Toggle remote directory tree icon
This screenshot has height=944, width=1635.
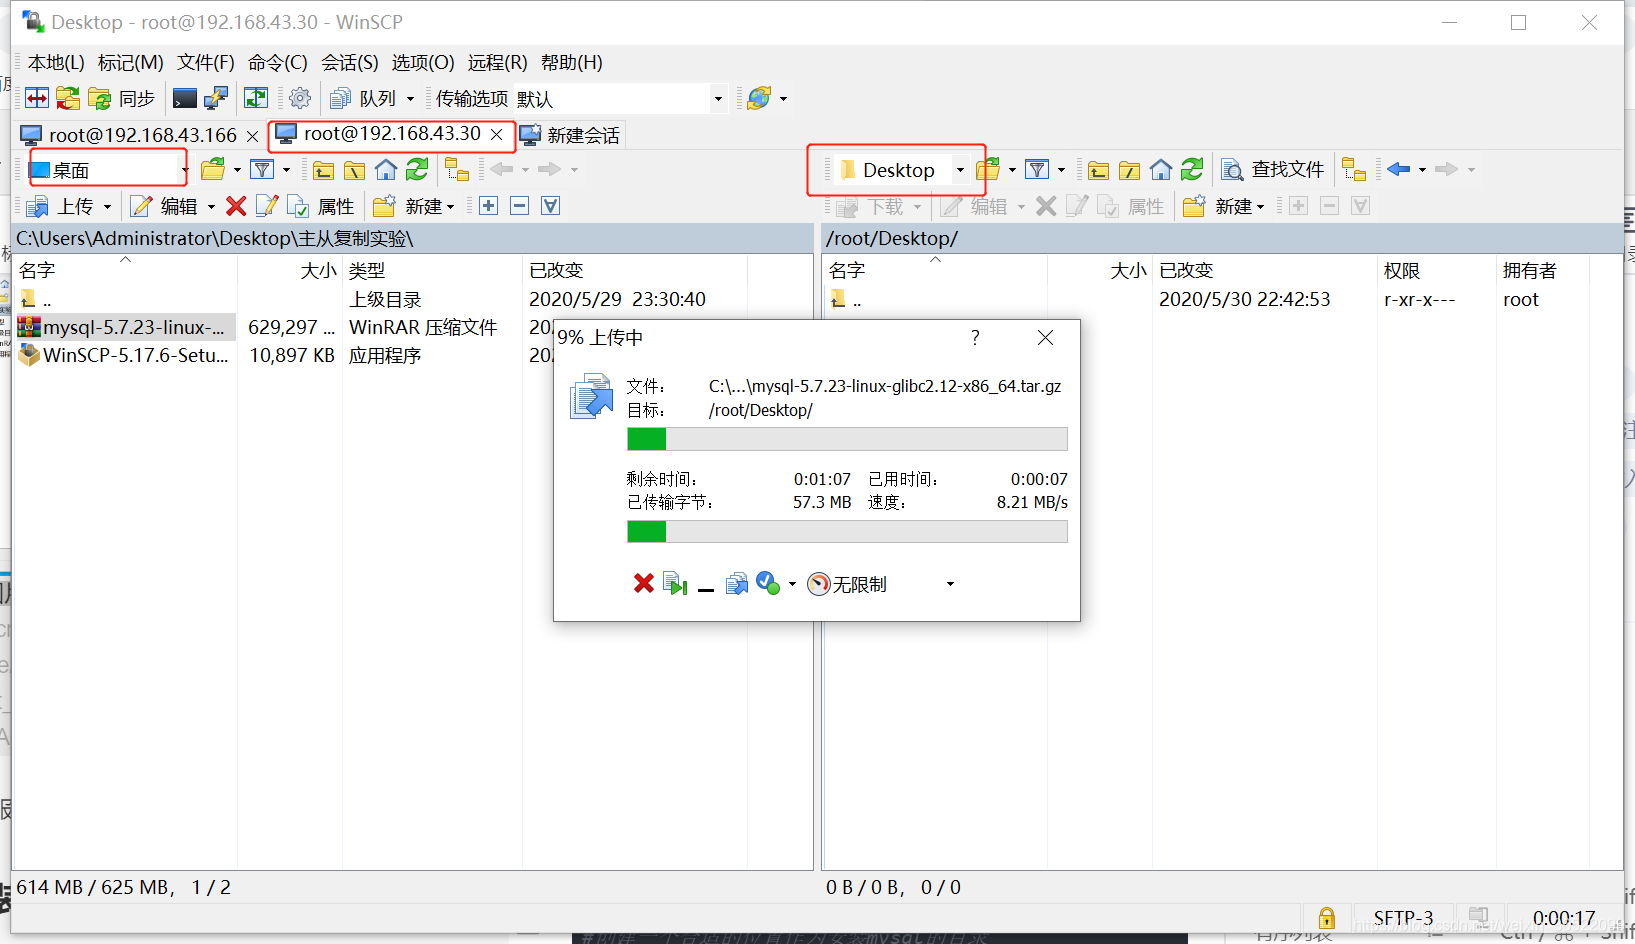[1354, 169]
